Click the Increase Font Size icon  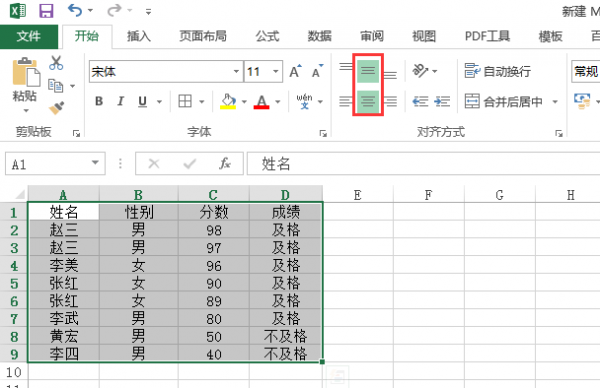click(x=295, y=71)
